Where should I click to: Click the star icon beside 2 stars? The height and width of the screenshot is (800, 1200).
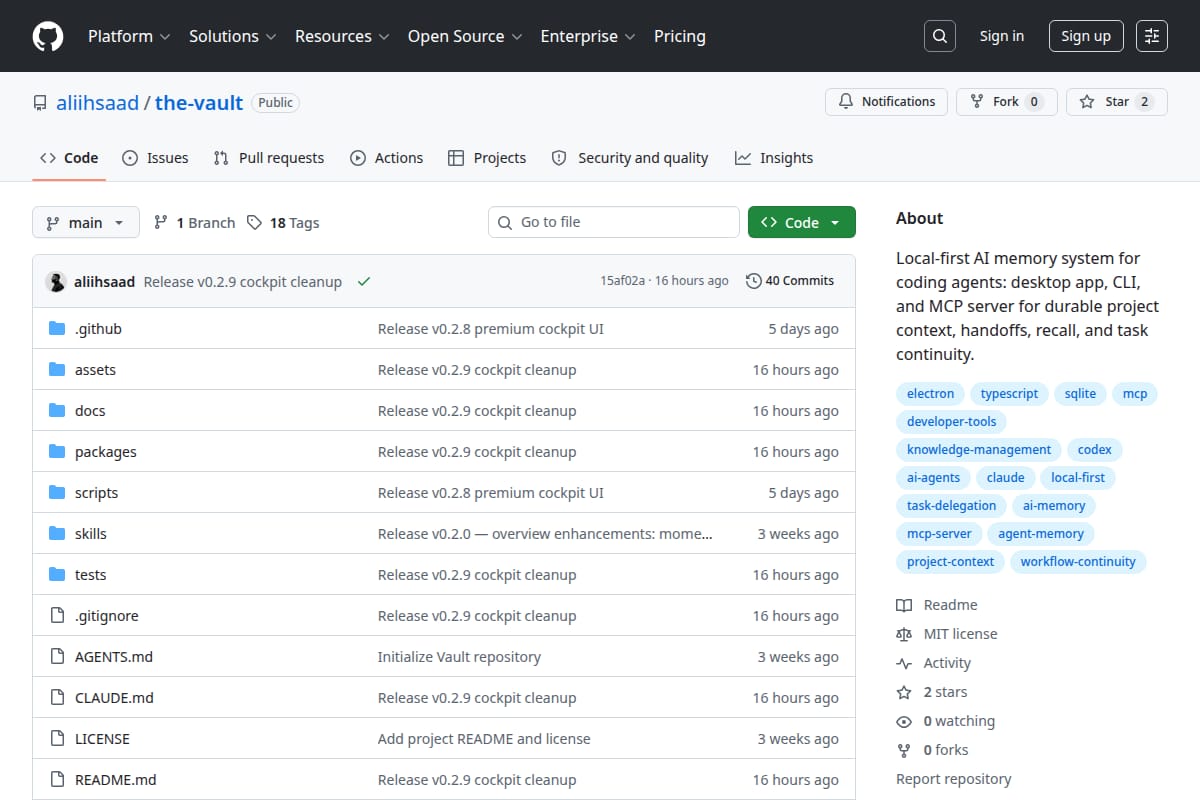click(904, 692)
